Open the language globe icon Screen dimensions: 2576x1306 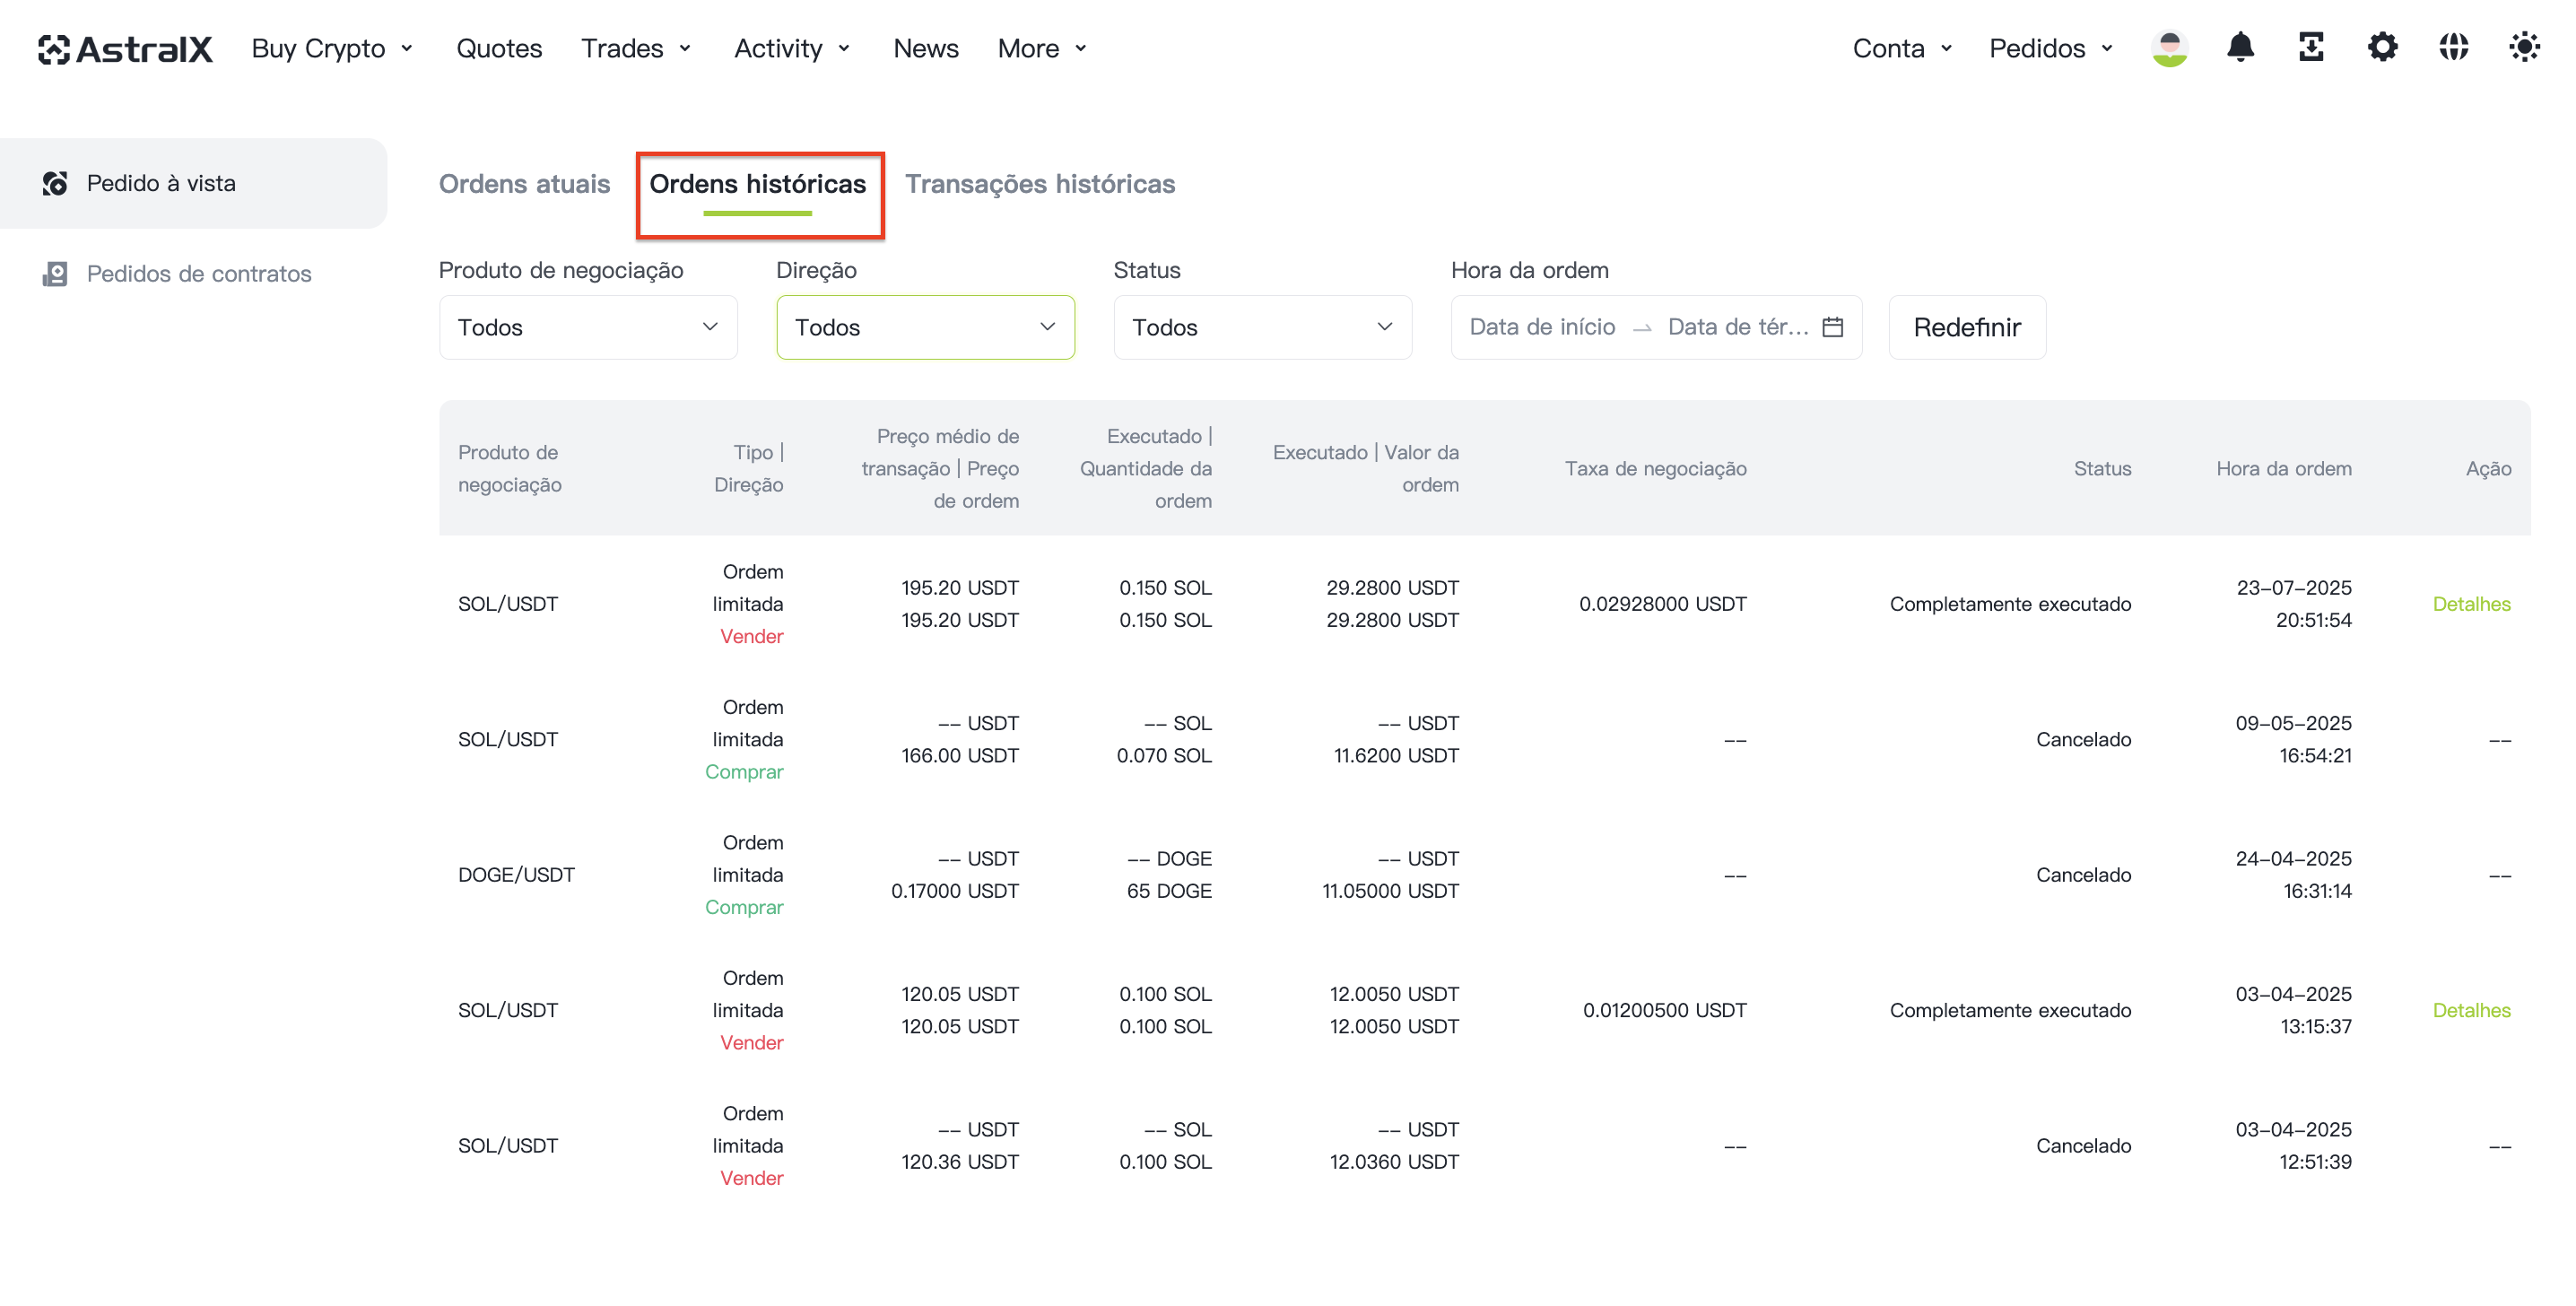tap(2453, 47)
